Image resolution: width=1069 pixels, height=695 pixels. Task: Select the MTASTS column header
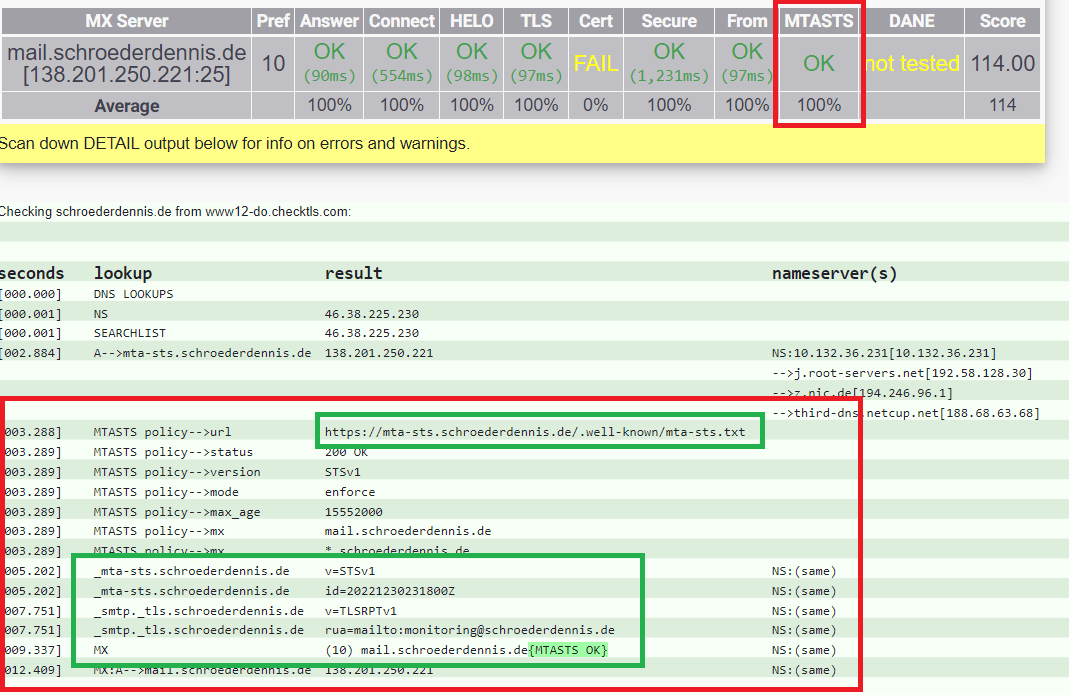[818, 20]
